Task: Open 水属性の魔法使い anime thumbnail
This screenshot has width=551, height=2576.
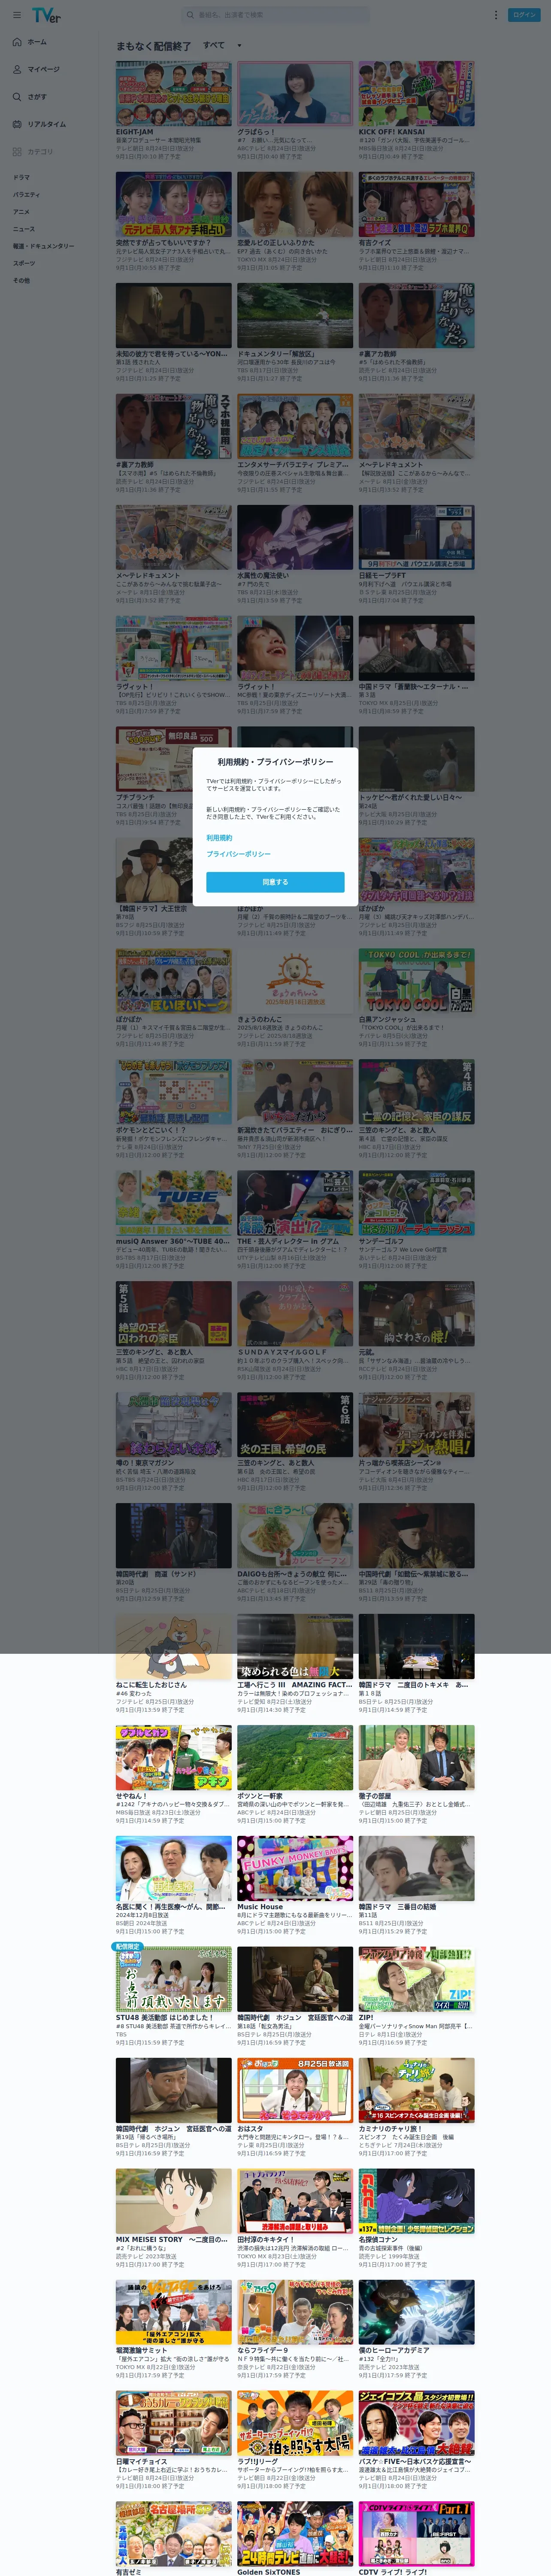Action: point(295,537)
